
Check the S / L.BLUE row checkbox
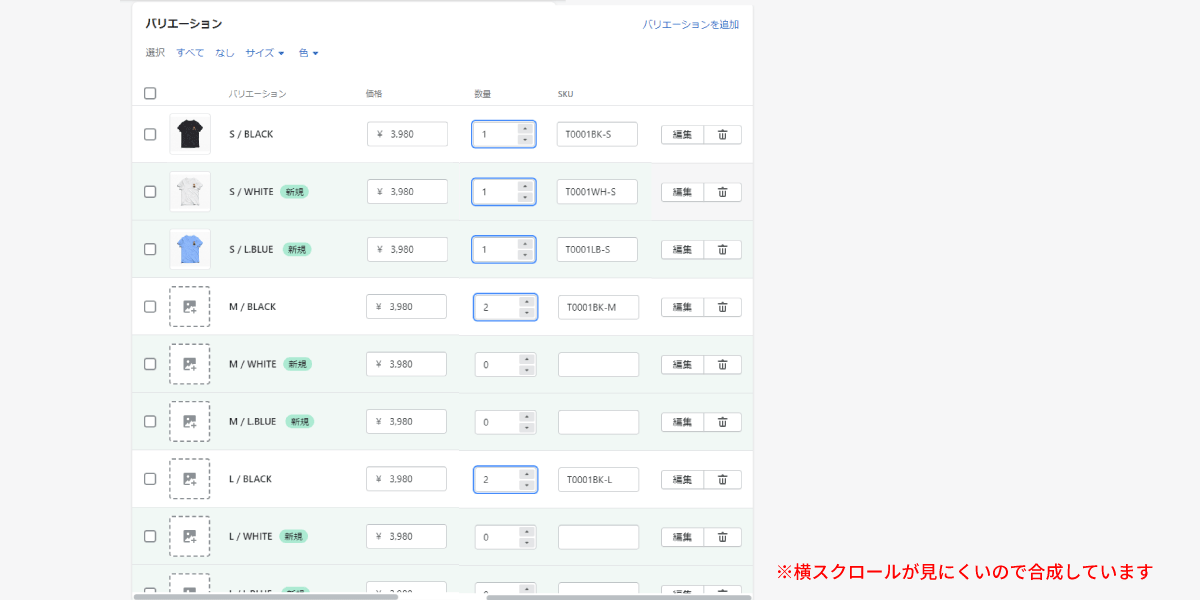[150, 249]
